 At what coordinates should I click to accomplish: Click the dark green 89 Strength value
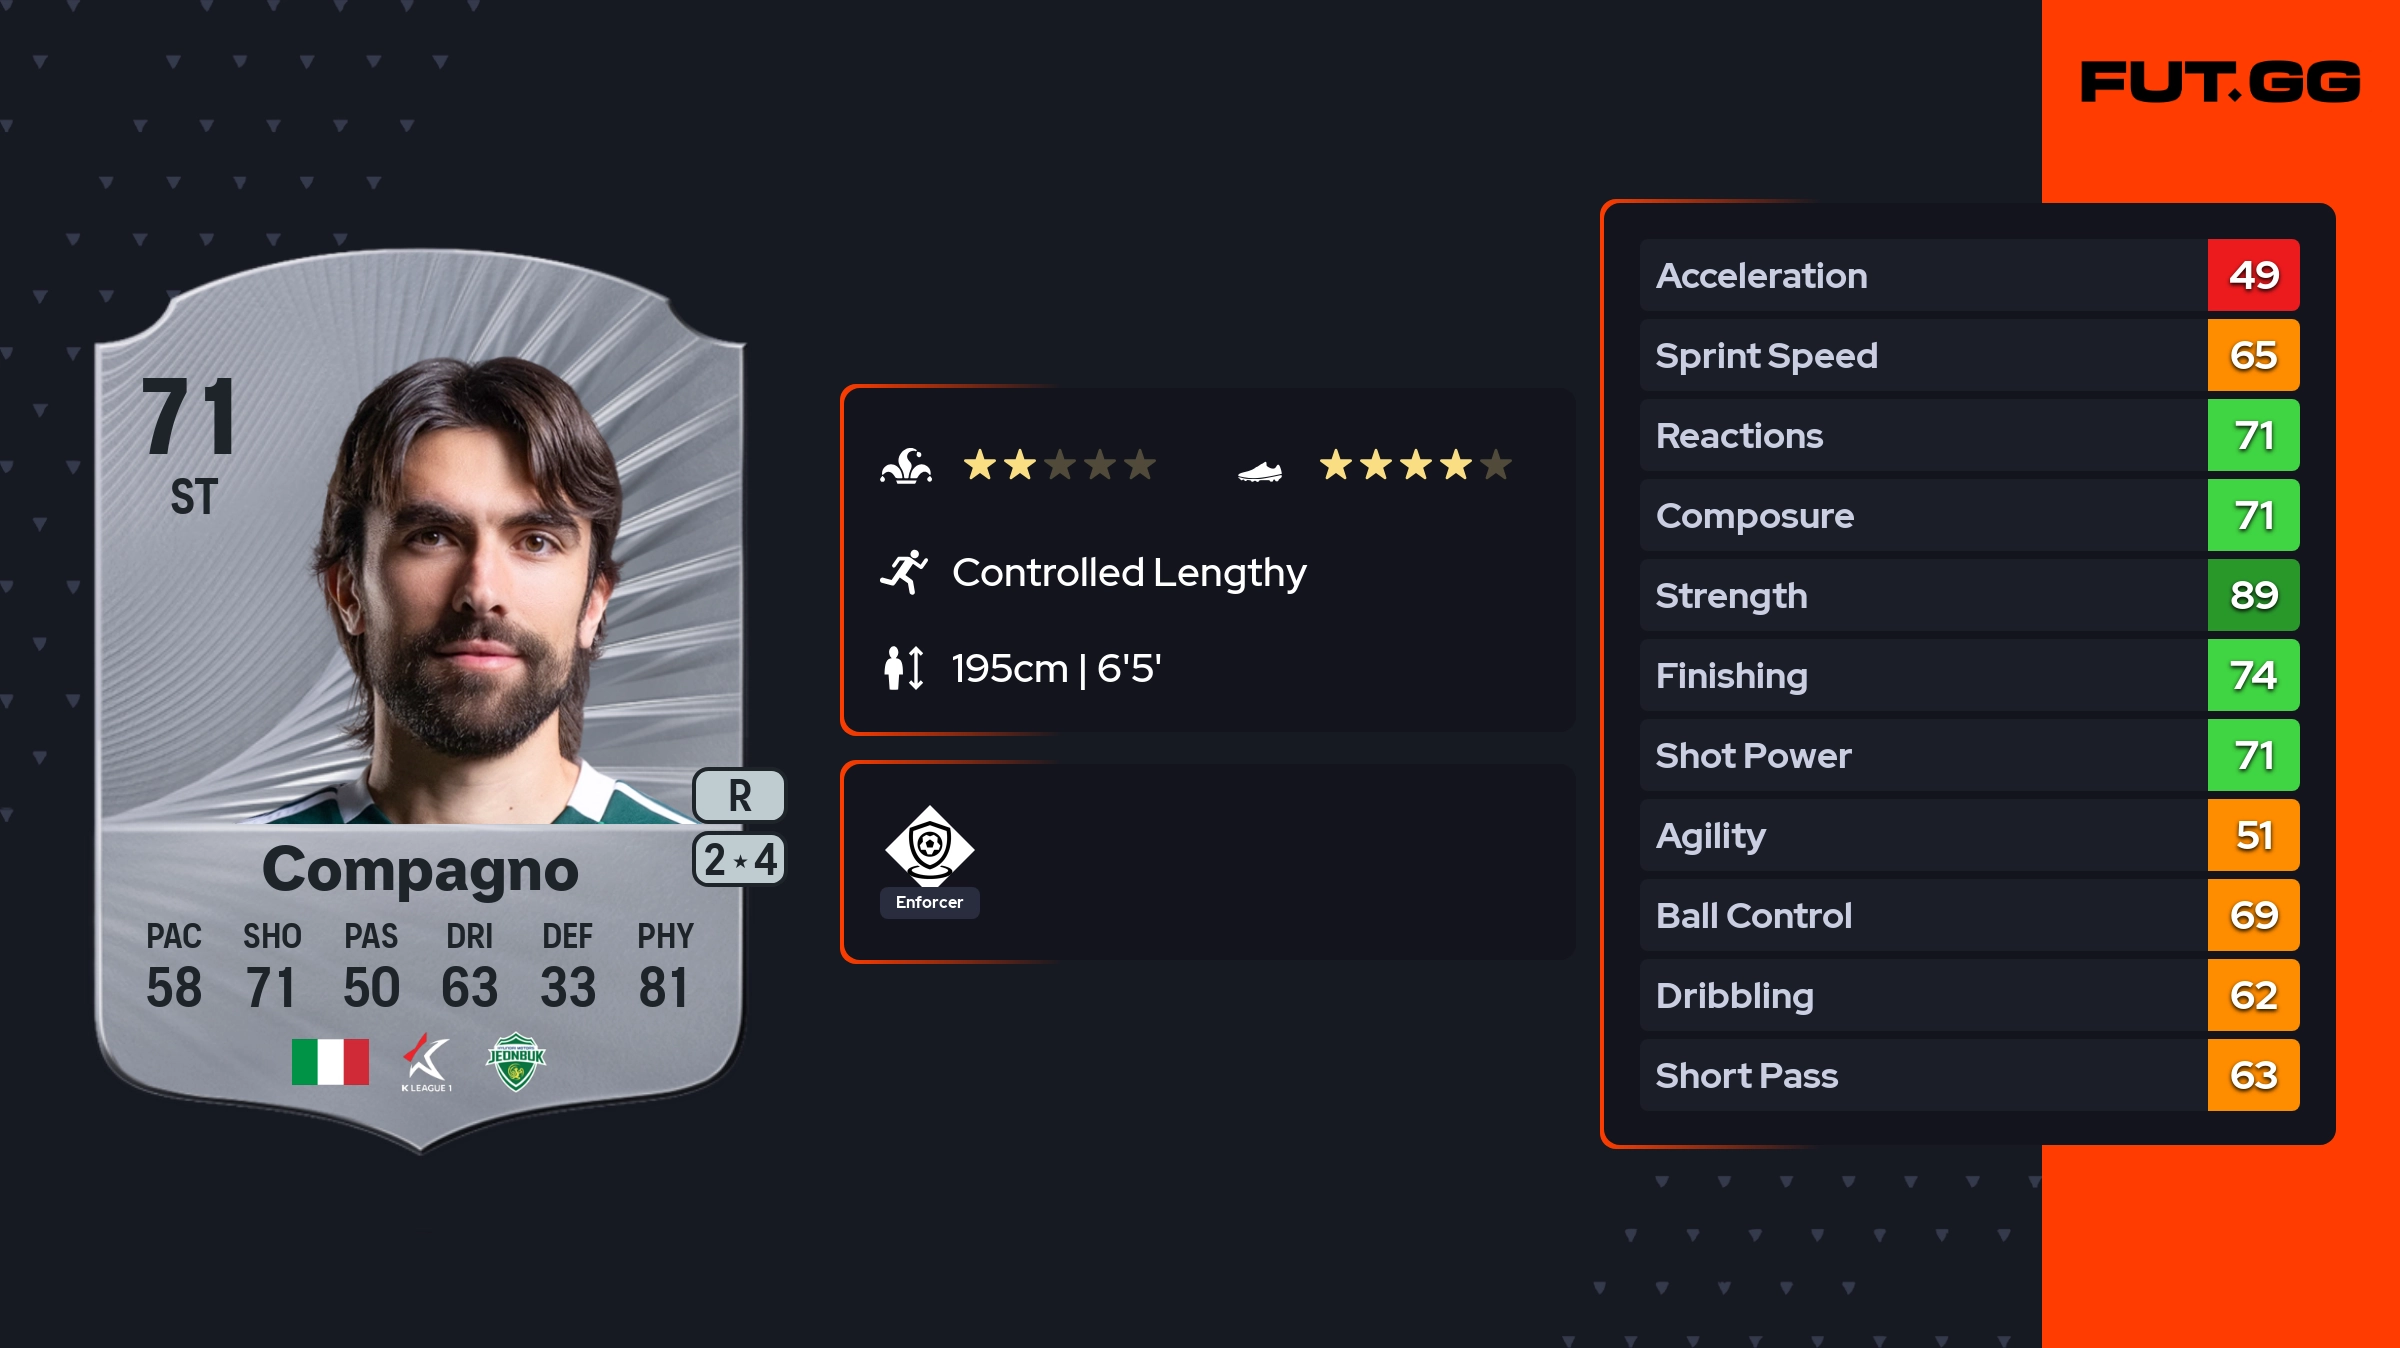click(2253, 596)
